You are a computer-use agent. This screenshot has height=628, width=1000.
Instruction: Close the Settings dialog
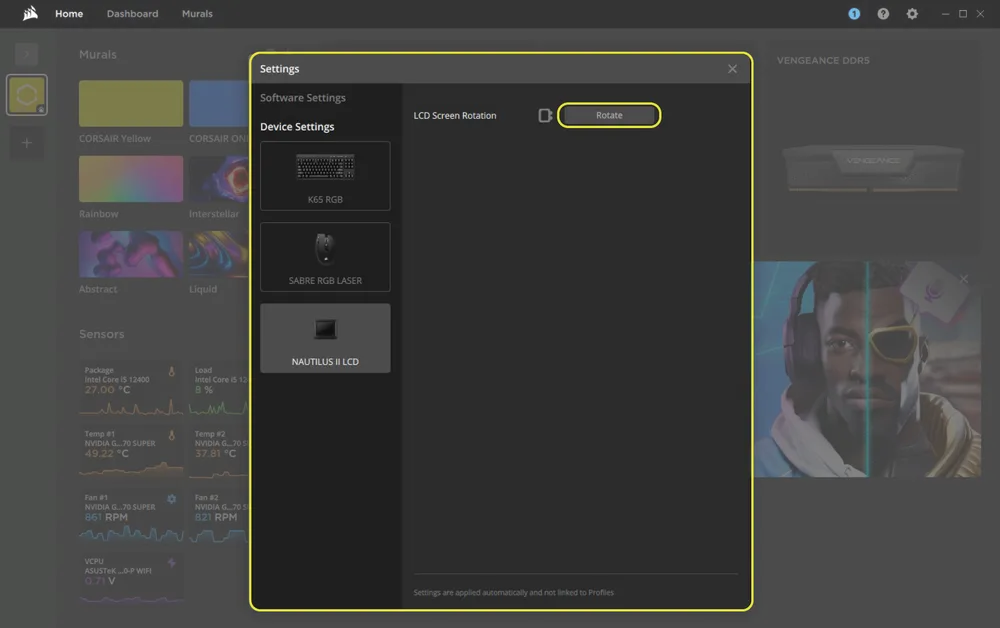click(x=732, y=69)
